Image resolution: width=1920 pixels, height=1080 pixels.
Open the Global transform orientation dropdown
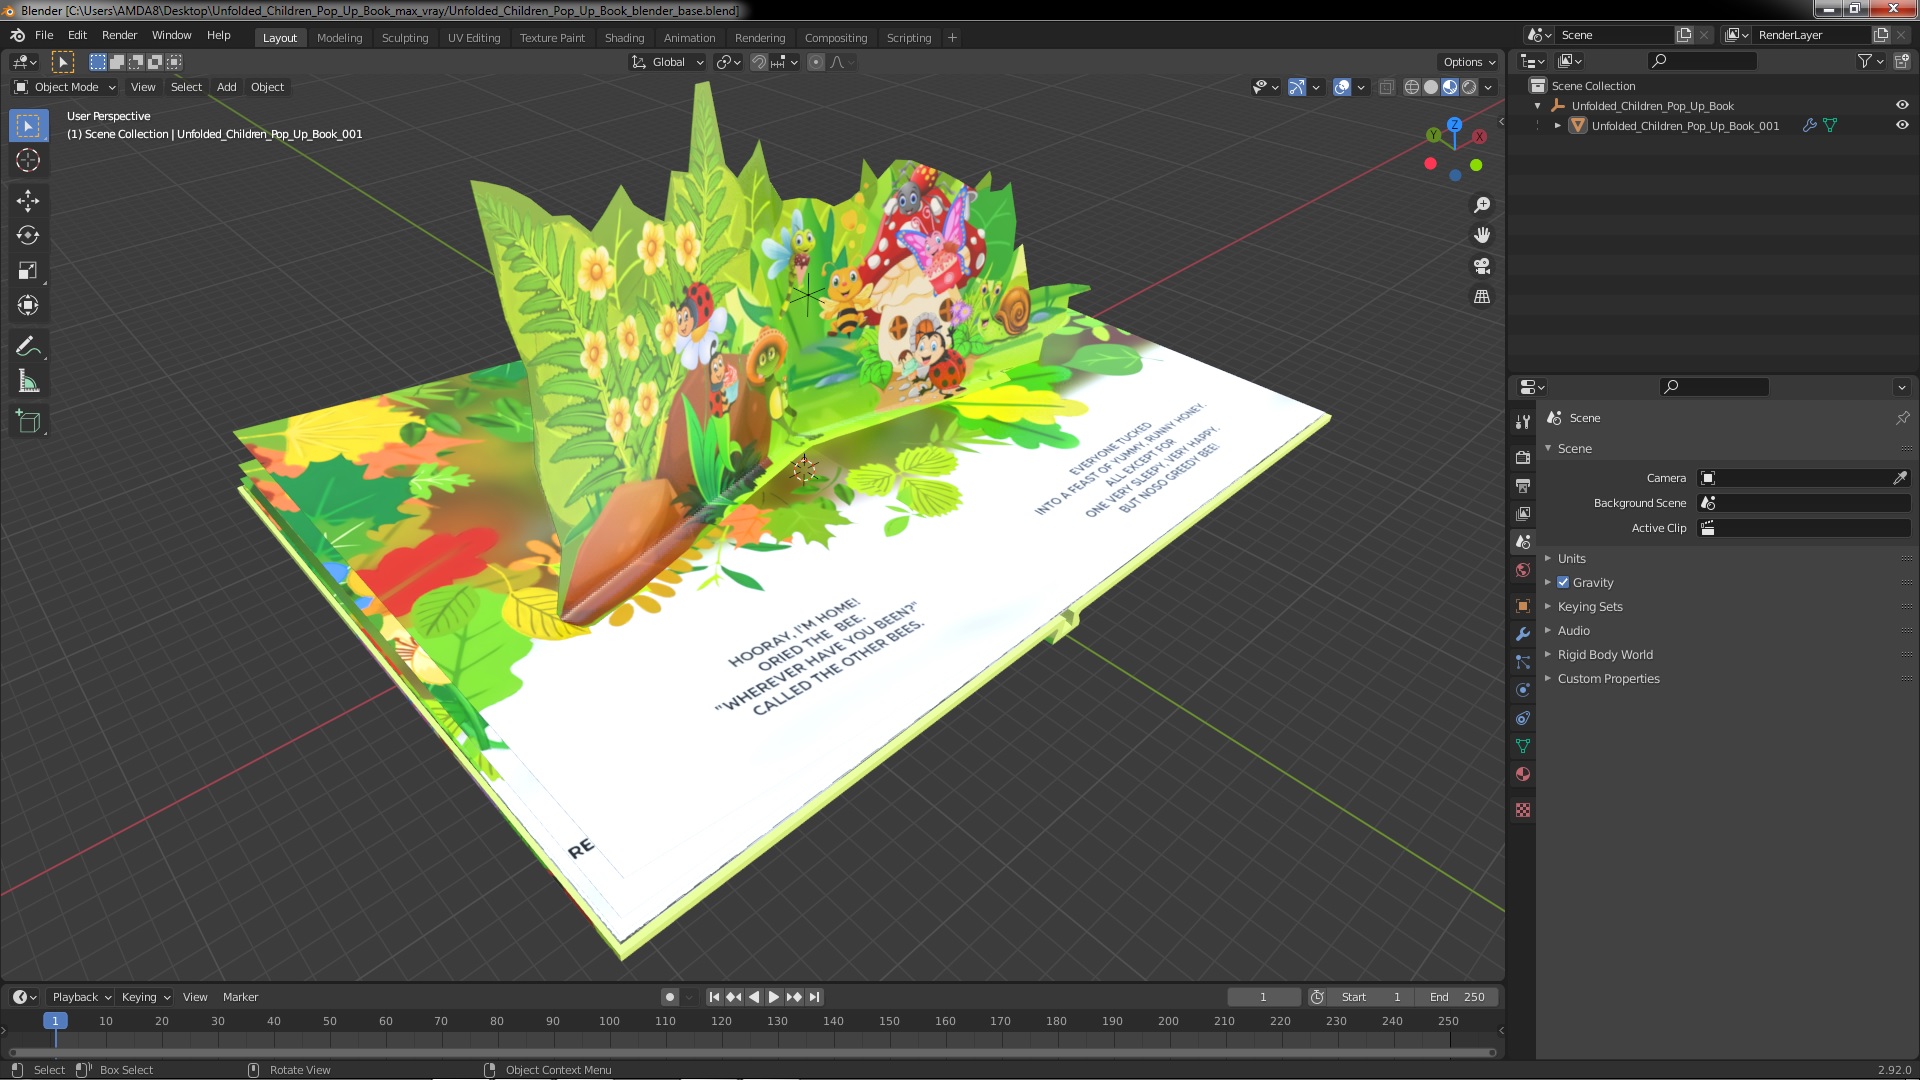coord(667,62)
